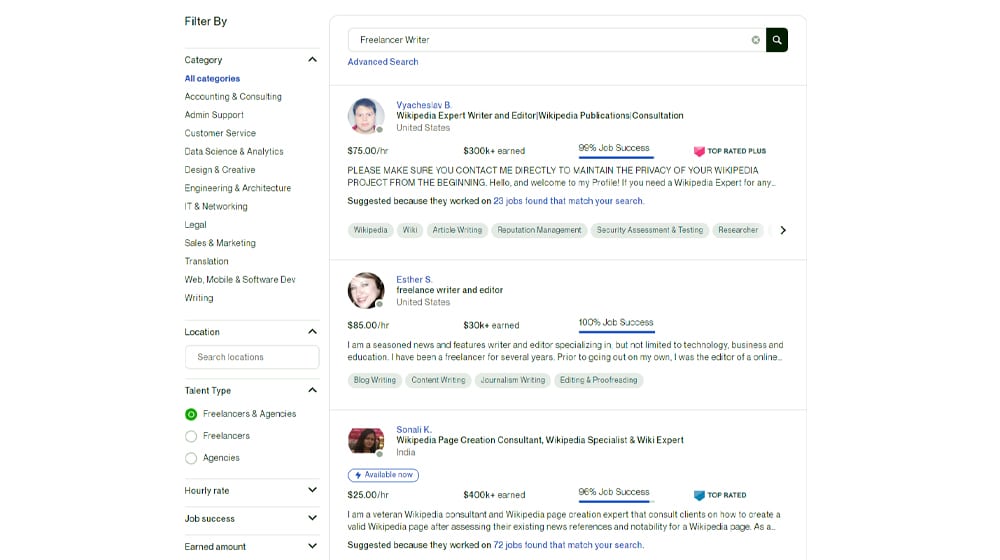
Task: Filter by Writing category
Action: (198, 298)
